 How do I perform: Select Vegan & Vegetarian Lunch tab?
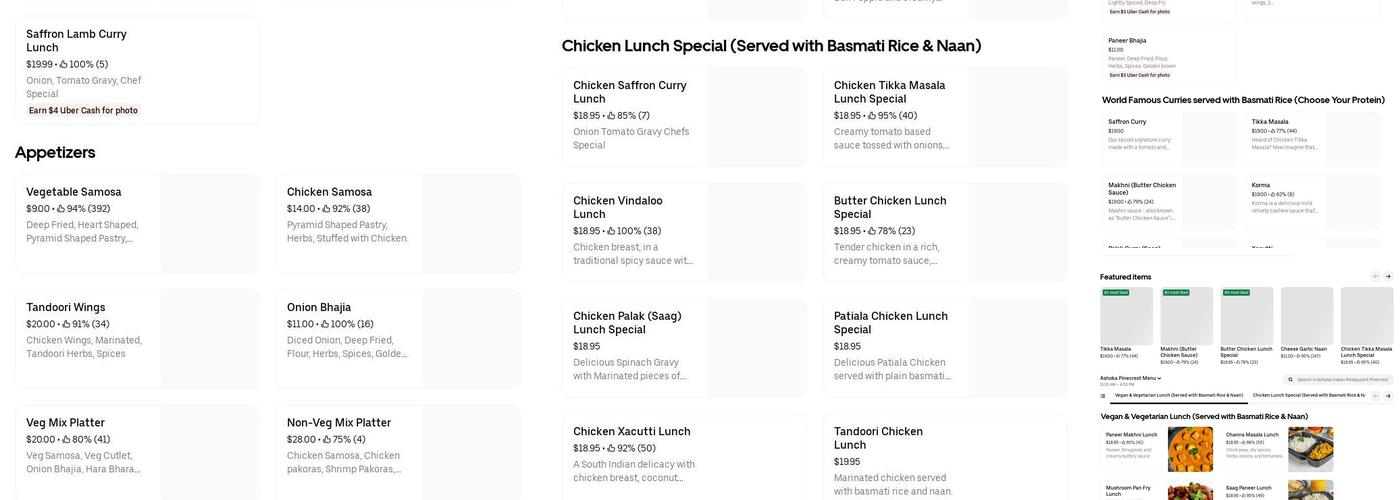(1178, 396)
